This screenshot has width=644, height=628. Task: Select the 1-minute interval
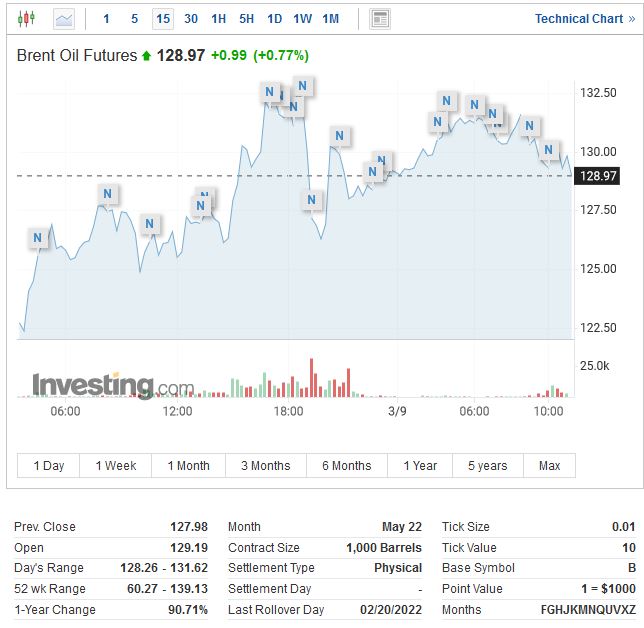(107, 18)
